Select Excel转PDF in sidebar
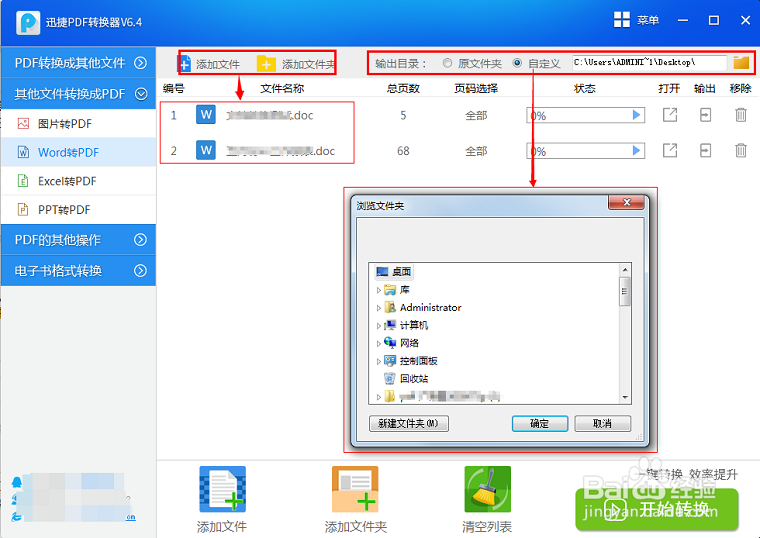 79,181
